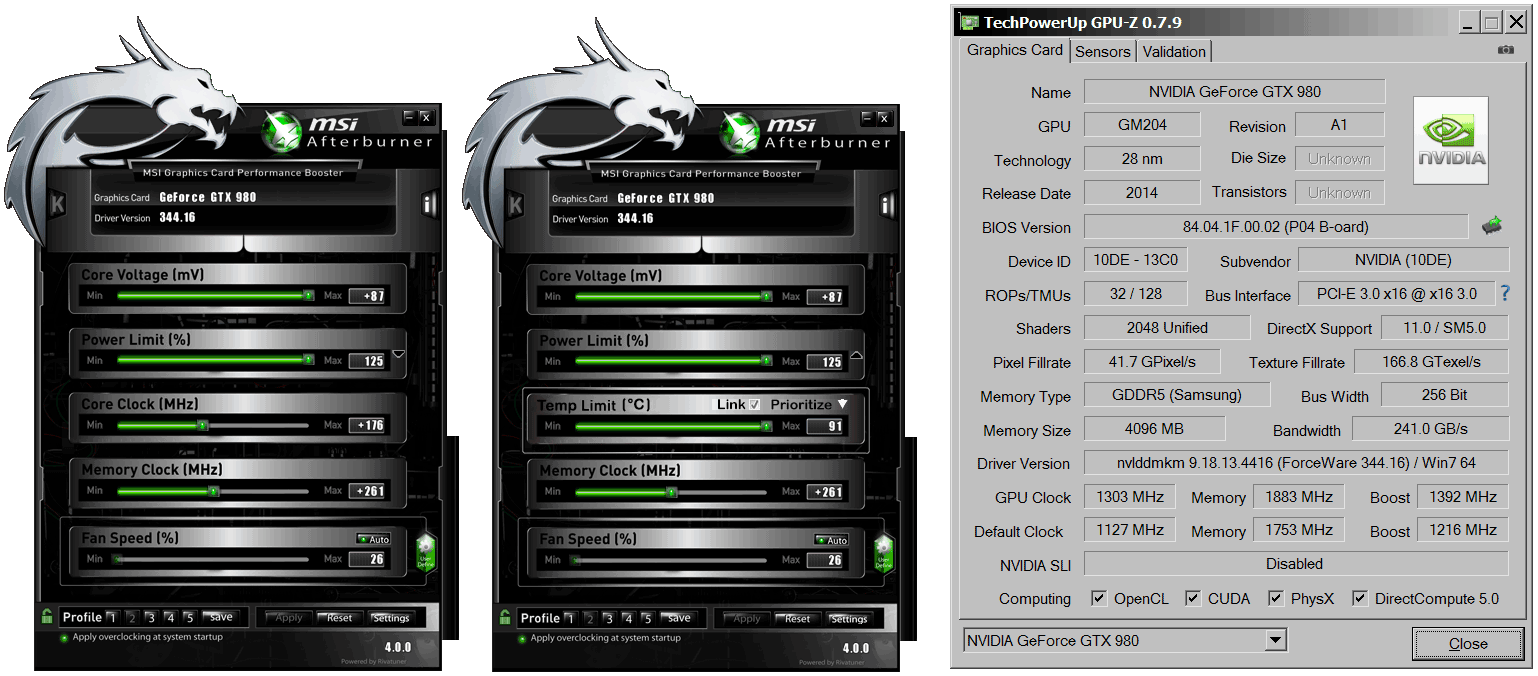This screenshot has height=676, width=1538.
Task: Click the Bus Interface question mark icon
Action: [1504, 293]
